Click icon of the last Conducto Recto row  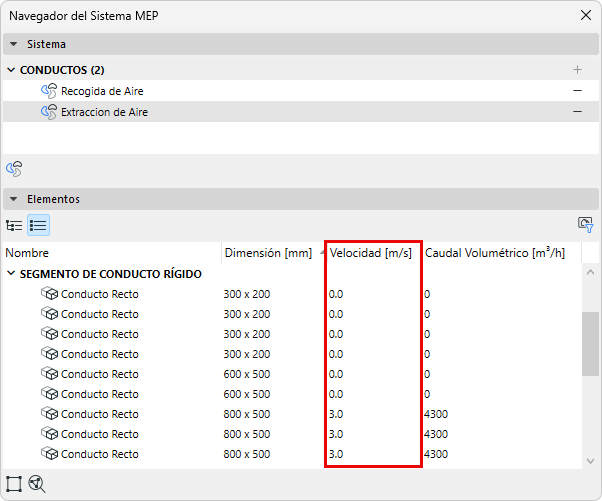(49, 454)
